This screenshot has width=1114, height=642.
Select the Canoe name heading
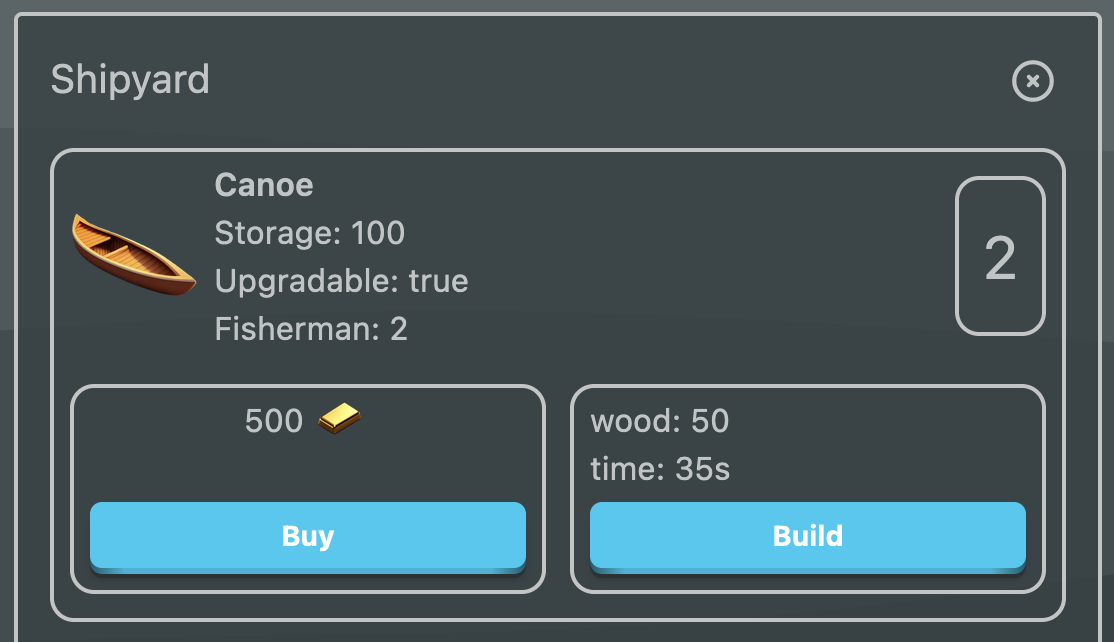pyautogui.click(x=264, y=185)
